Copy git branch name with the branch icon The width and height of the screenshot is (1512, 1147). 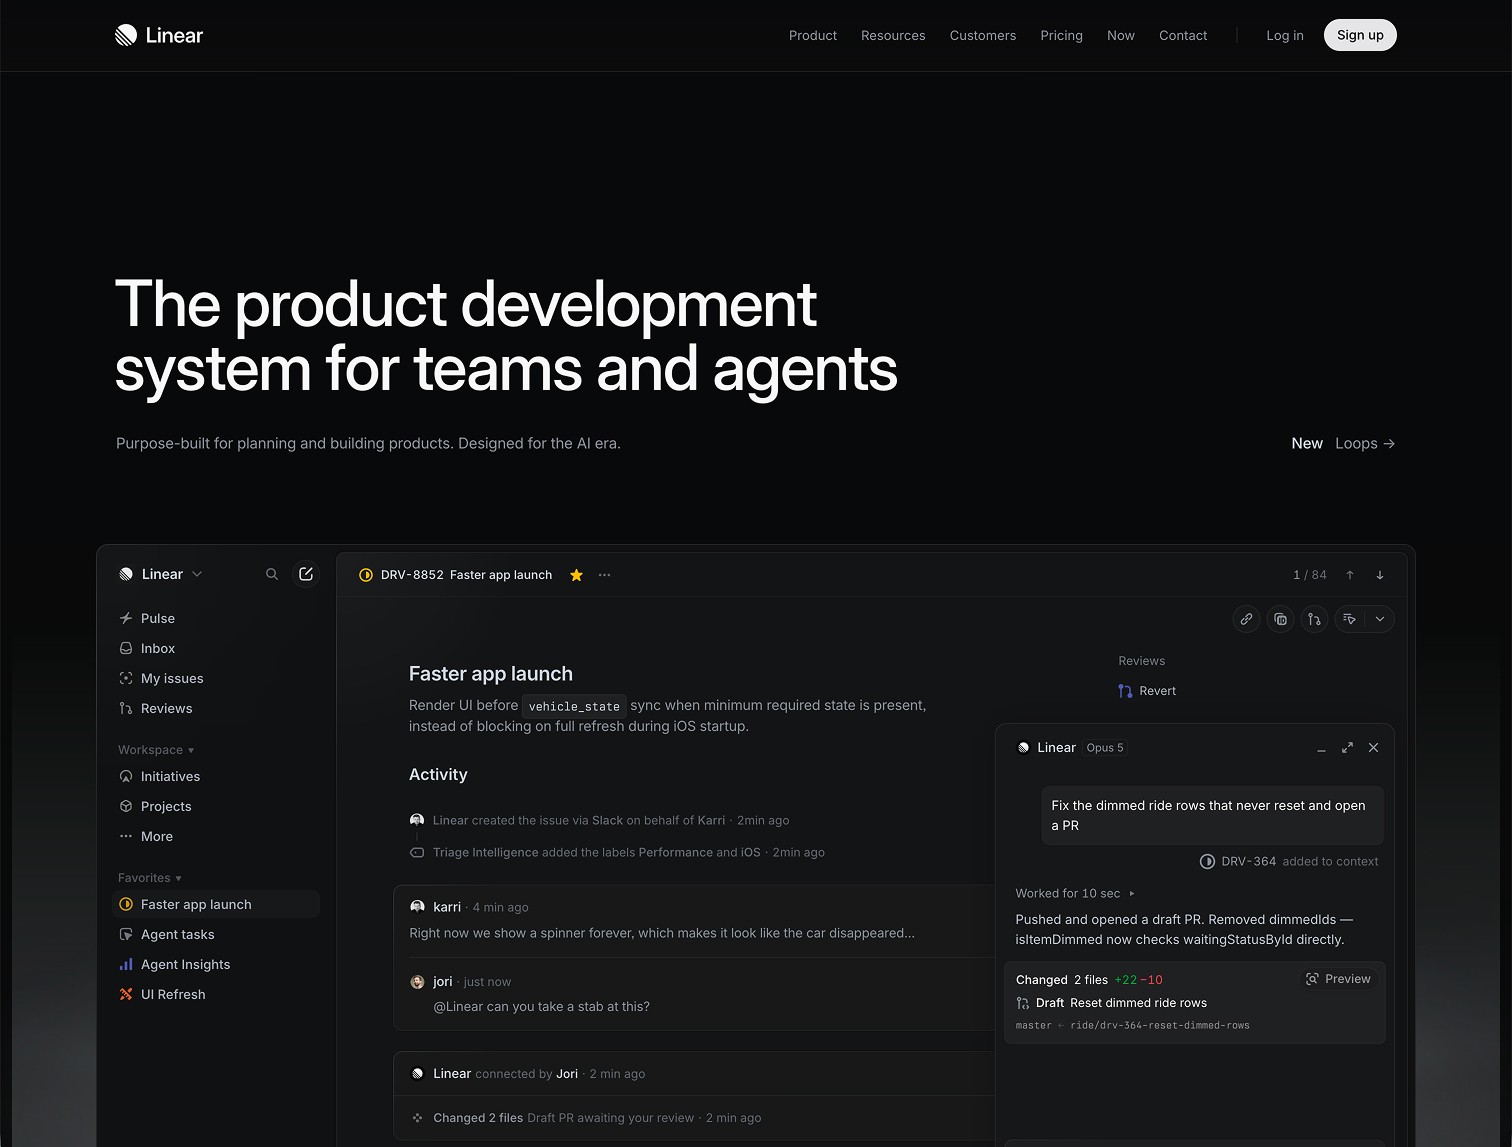coord(1314,619)
